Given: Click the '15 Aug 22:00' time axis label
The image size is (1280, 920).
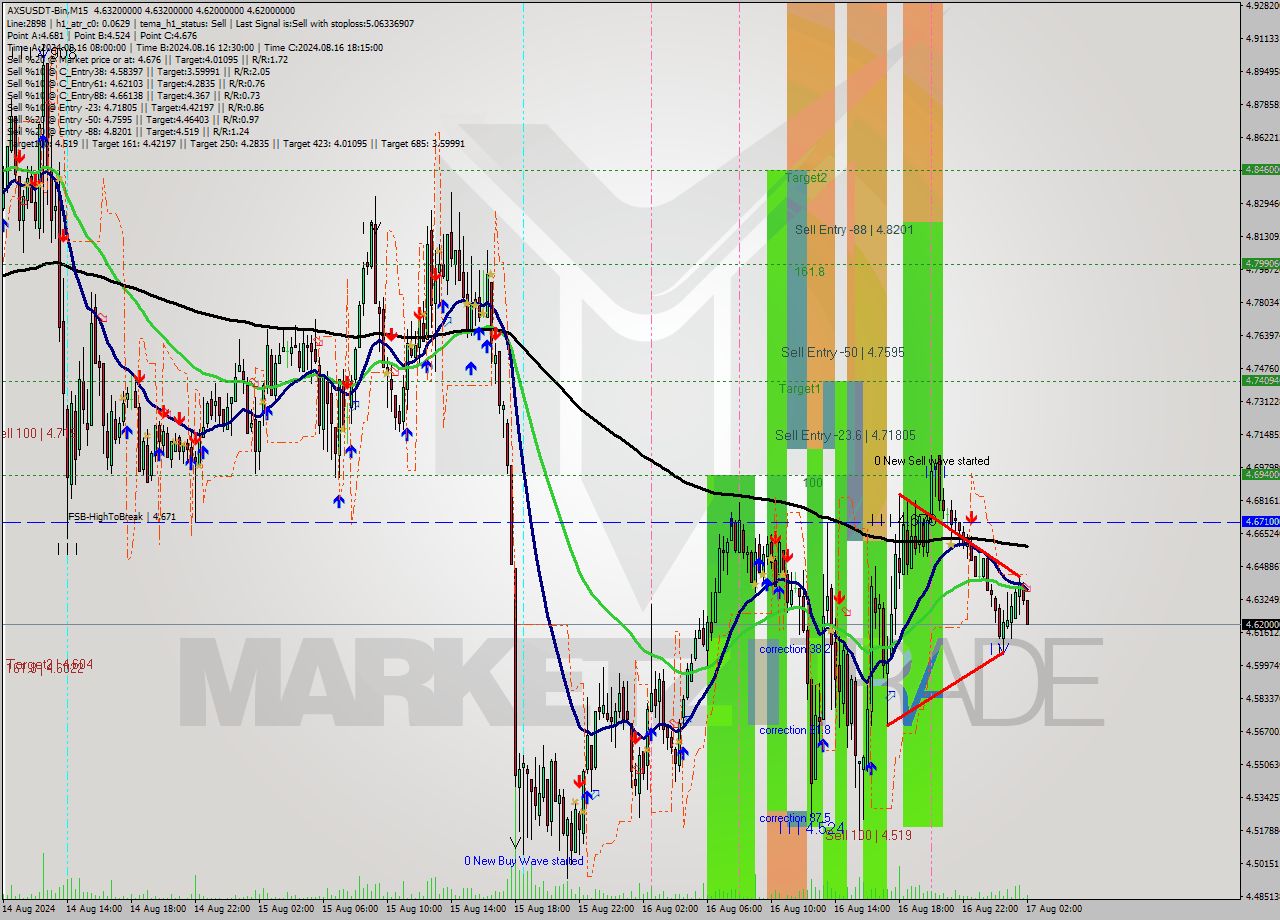Looking at the screenshot, I should 606,909.
